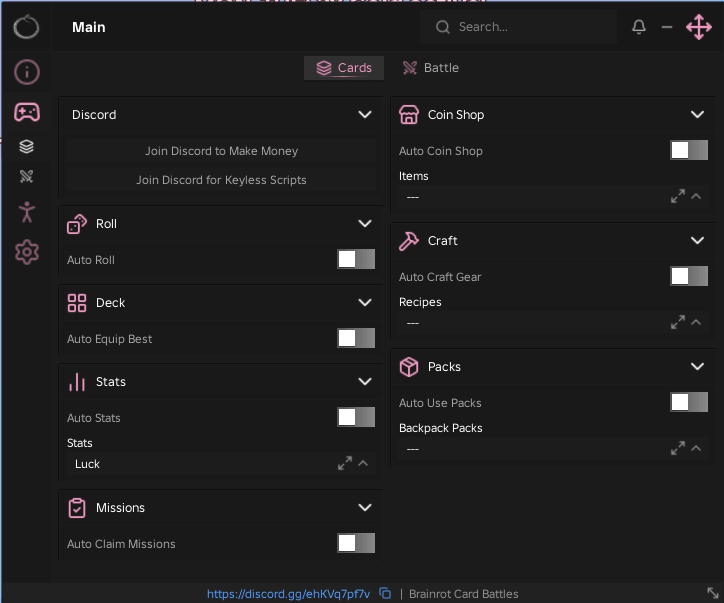This screenshot has width=724, height=603.
Task: Click the Coin Shop storefront icon
Action: coord(409,115)
